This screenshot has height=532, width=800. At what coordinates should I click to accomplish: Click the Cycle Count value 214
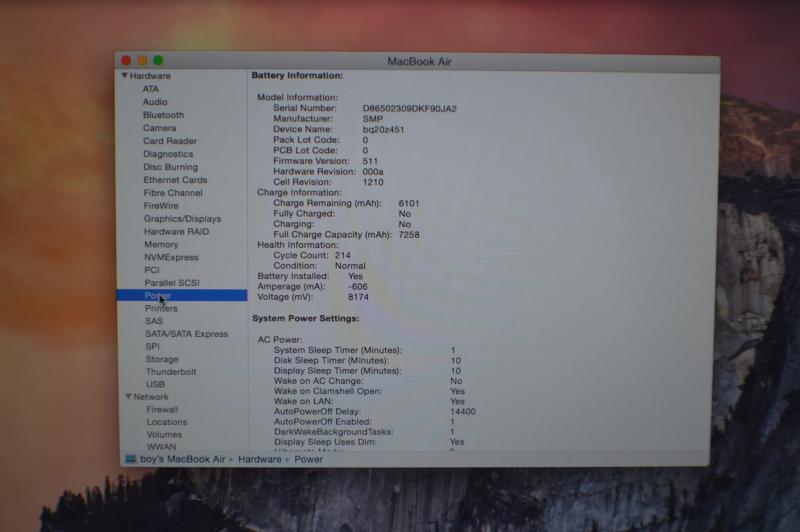[342, 255]
